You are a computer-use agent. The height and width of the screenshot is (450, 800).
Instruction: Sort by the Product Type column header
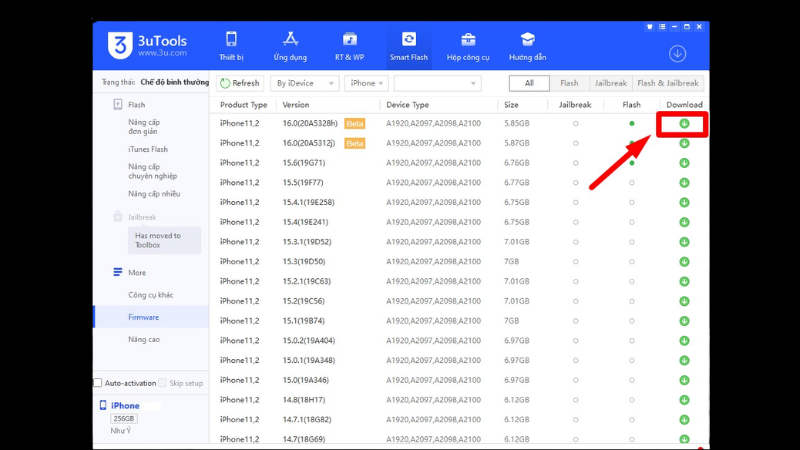point(243,105)
